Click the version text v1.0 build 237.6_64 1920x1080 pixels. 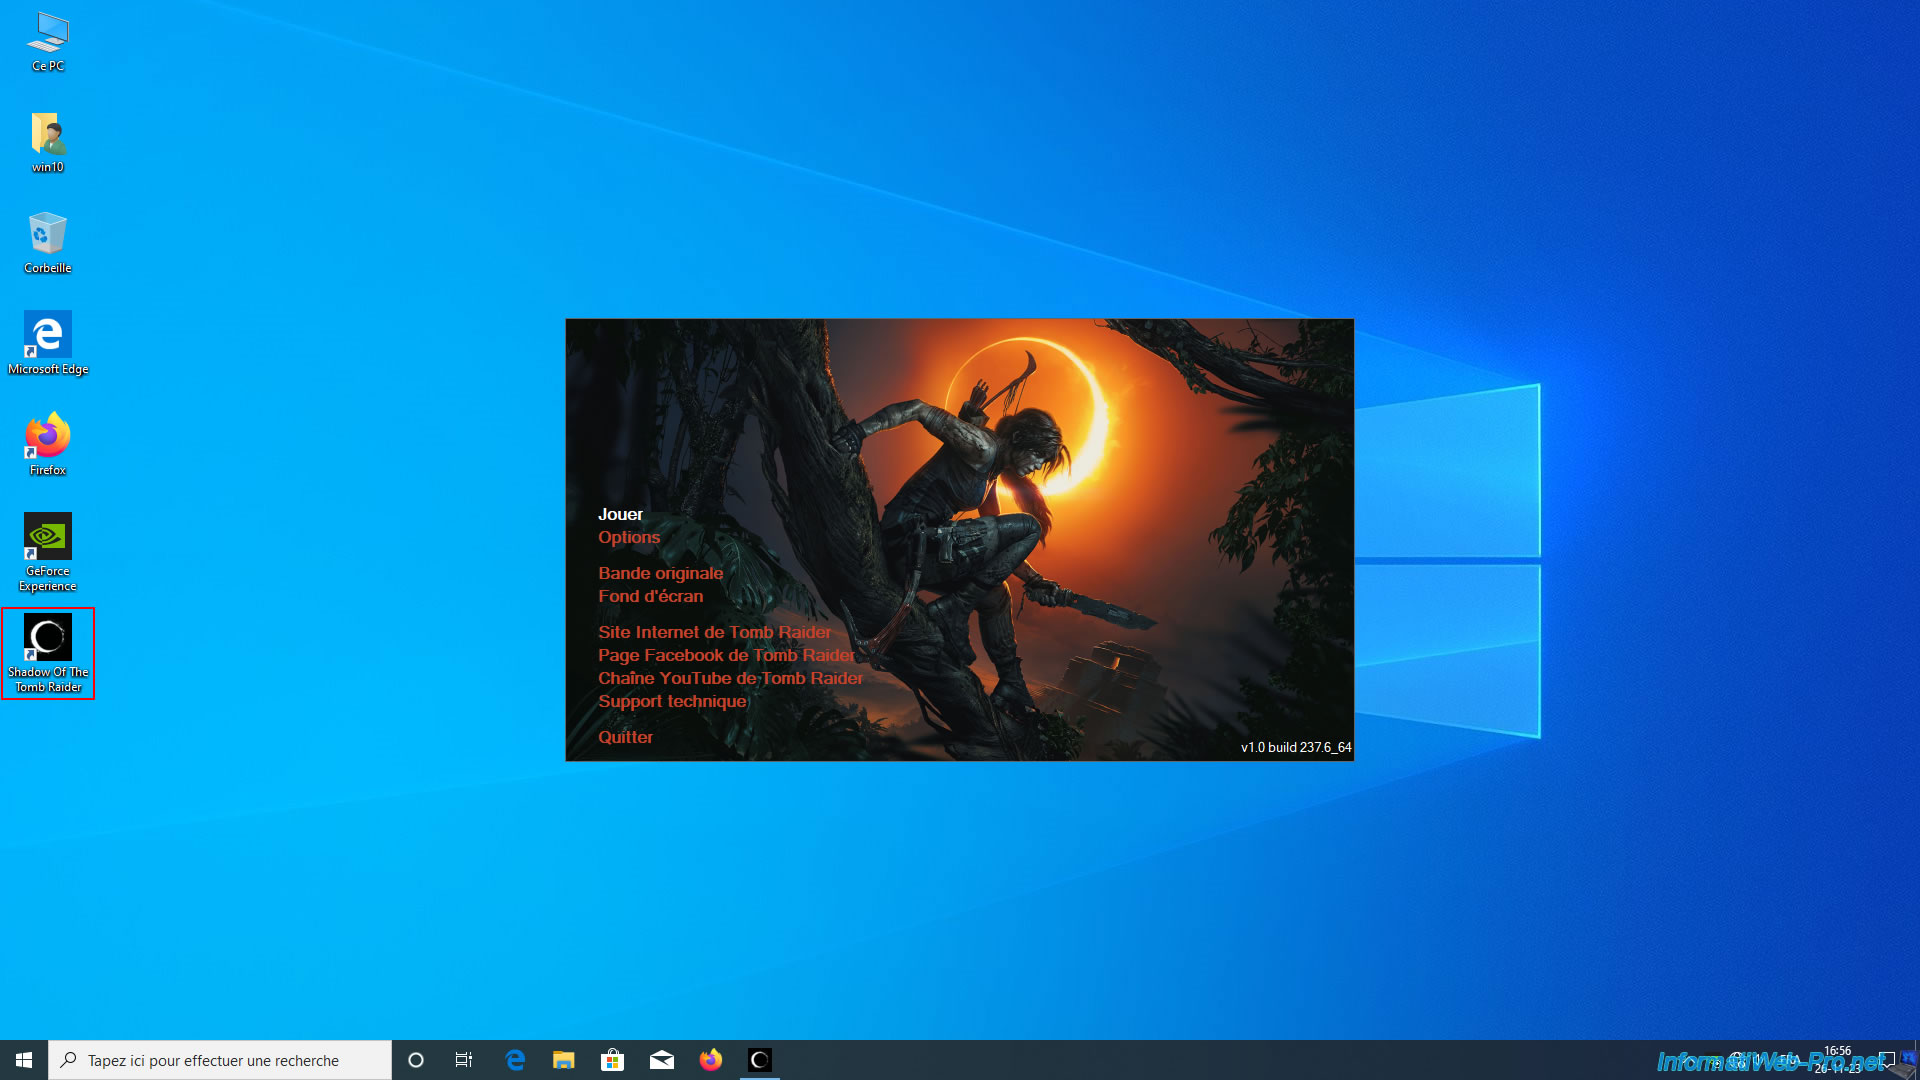pos(1296,747)
